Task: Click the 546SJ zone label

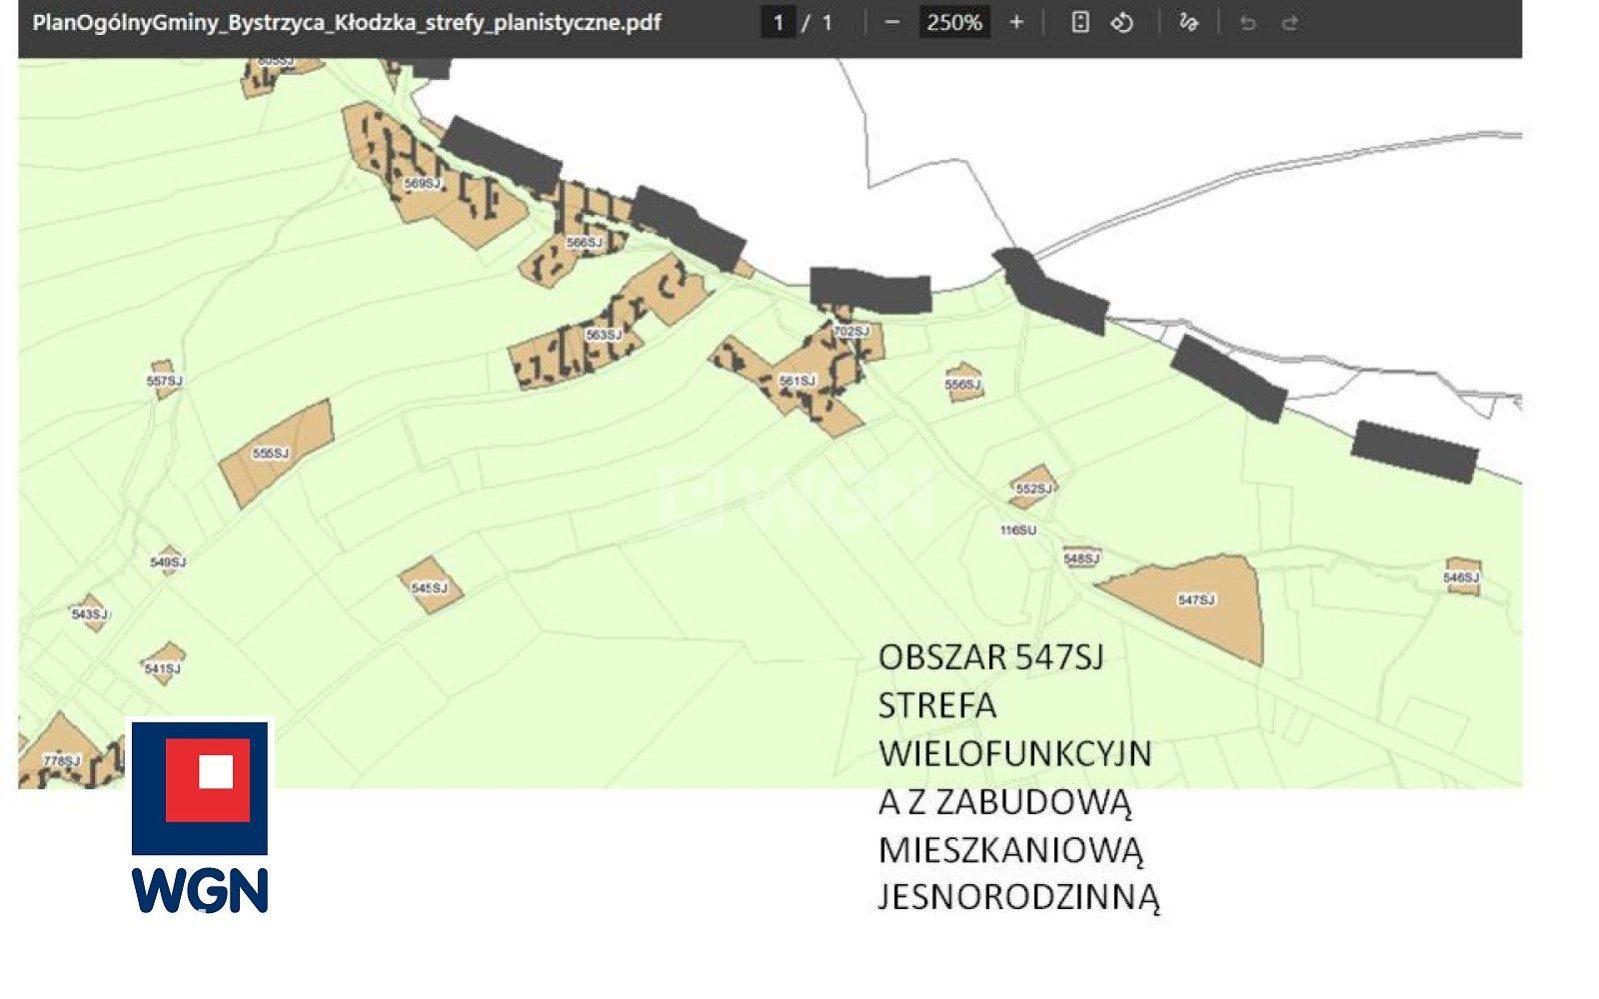Action: tap(1461, 578)
